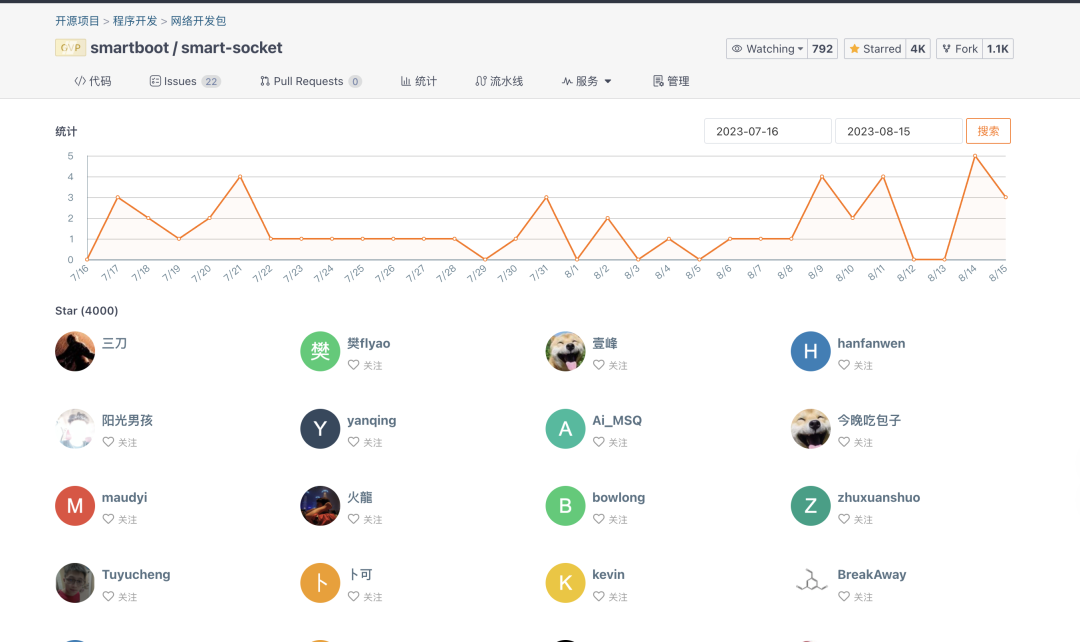Screen dimensions: 1080x642
Task: Open the smart-socket repository link
Action: click(x=231, y=48)
